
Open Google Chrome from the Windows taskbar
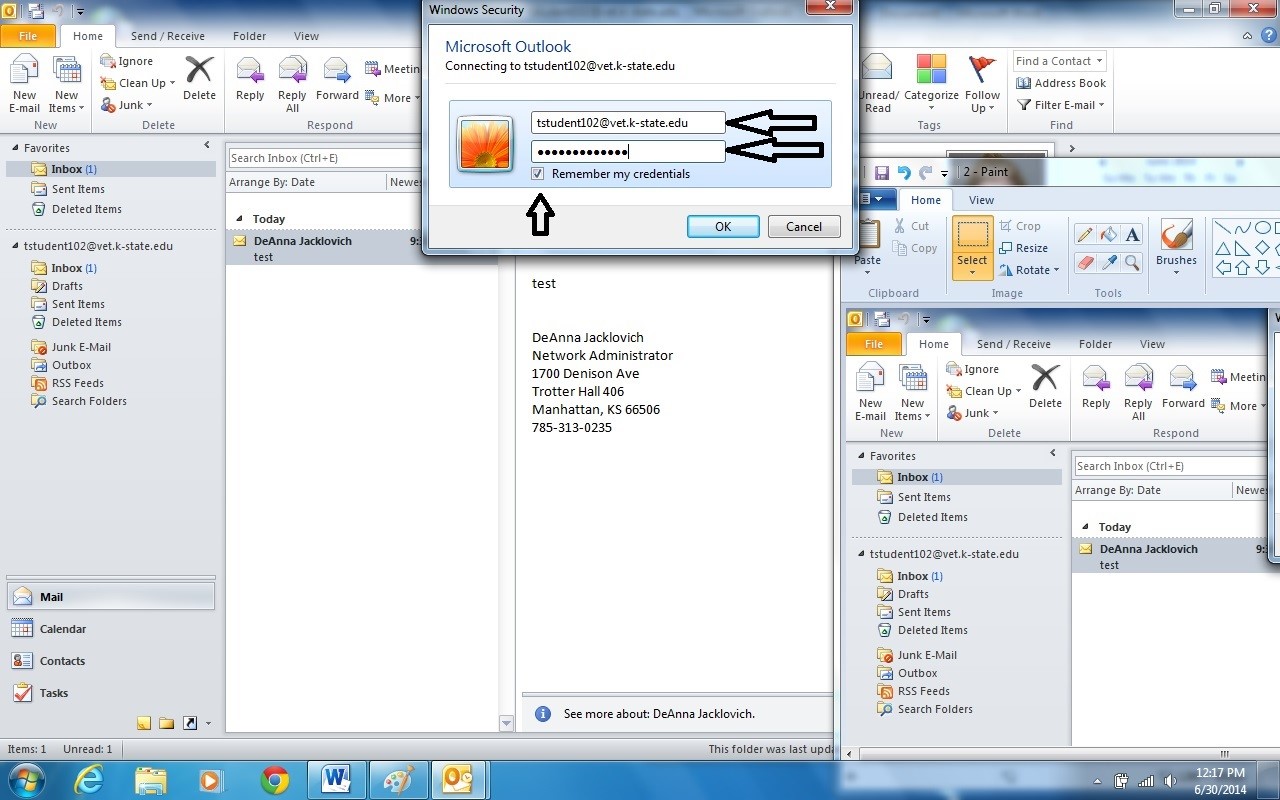pyautogui.click(x=275, y=779)
